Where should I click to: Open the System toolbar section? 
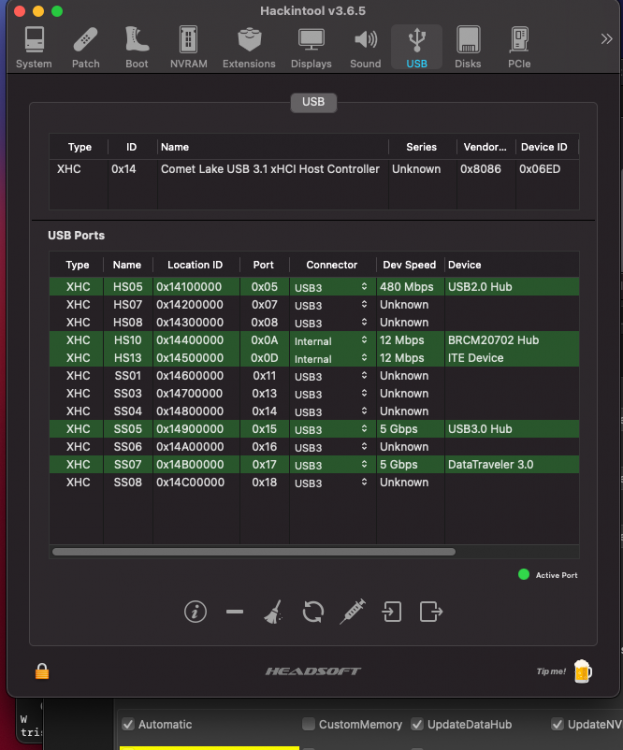coord(34,48)
